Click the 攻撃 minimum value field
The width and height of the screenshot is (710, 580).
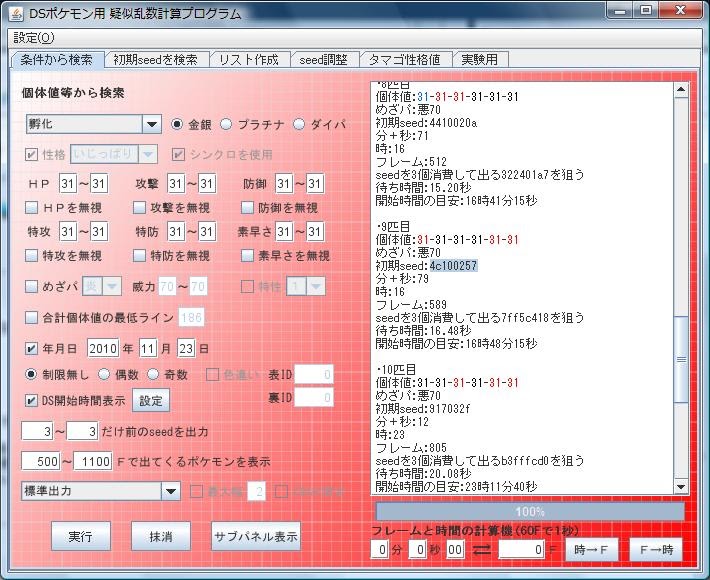click(x=175, y=183)
